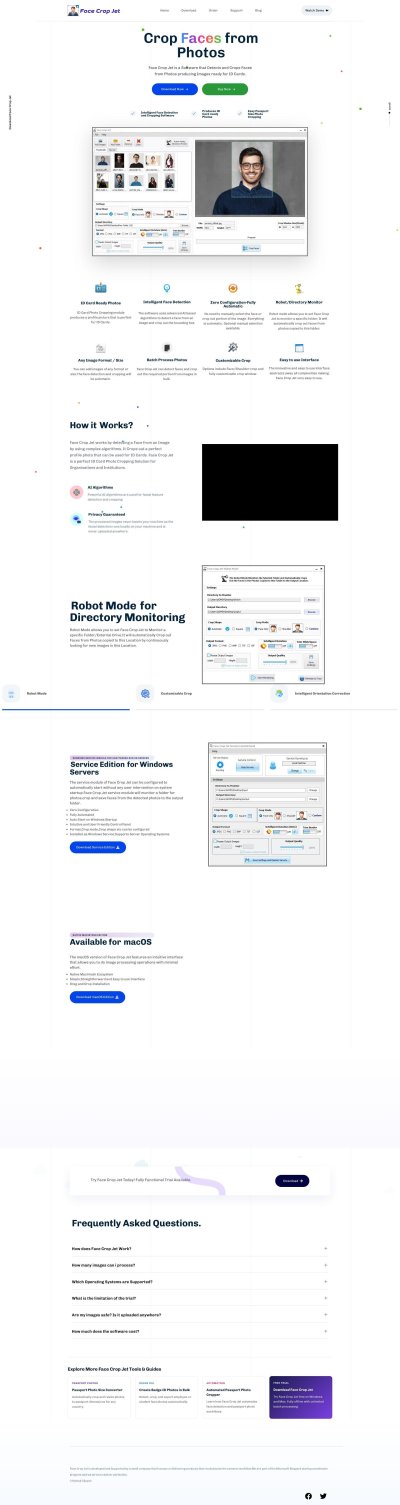Image resolution: width=400 pixels, height=1505 pixels.
Task: Open the Support menu item in the navigation
Action: pos(235,9)
